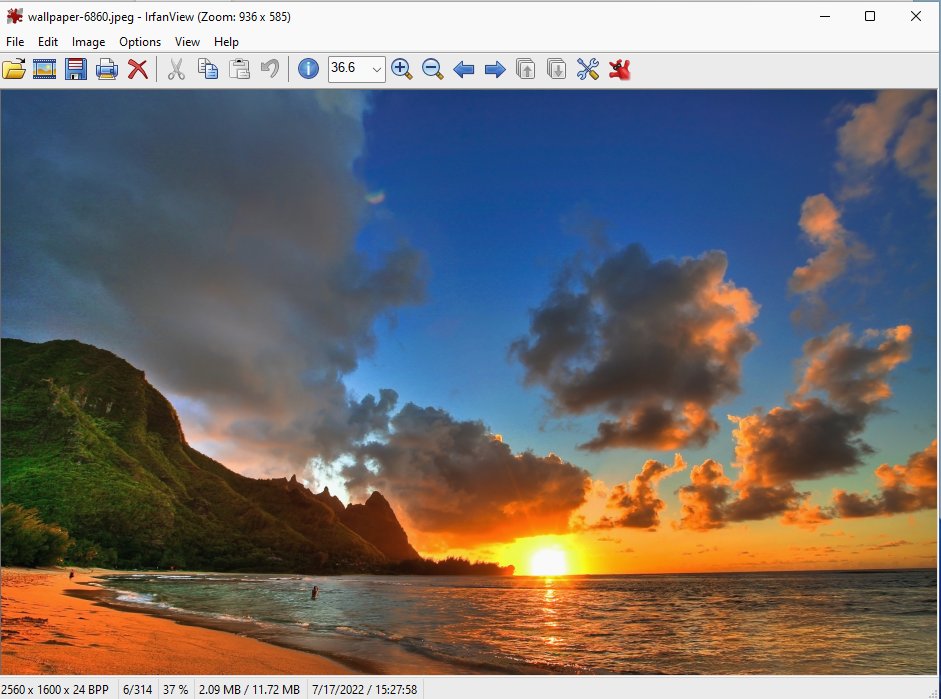Zoom in with magnifier plus icon
The height and width of the screenshot is (699, 941).
coord(401,69)
